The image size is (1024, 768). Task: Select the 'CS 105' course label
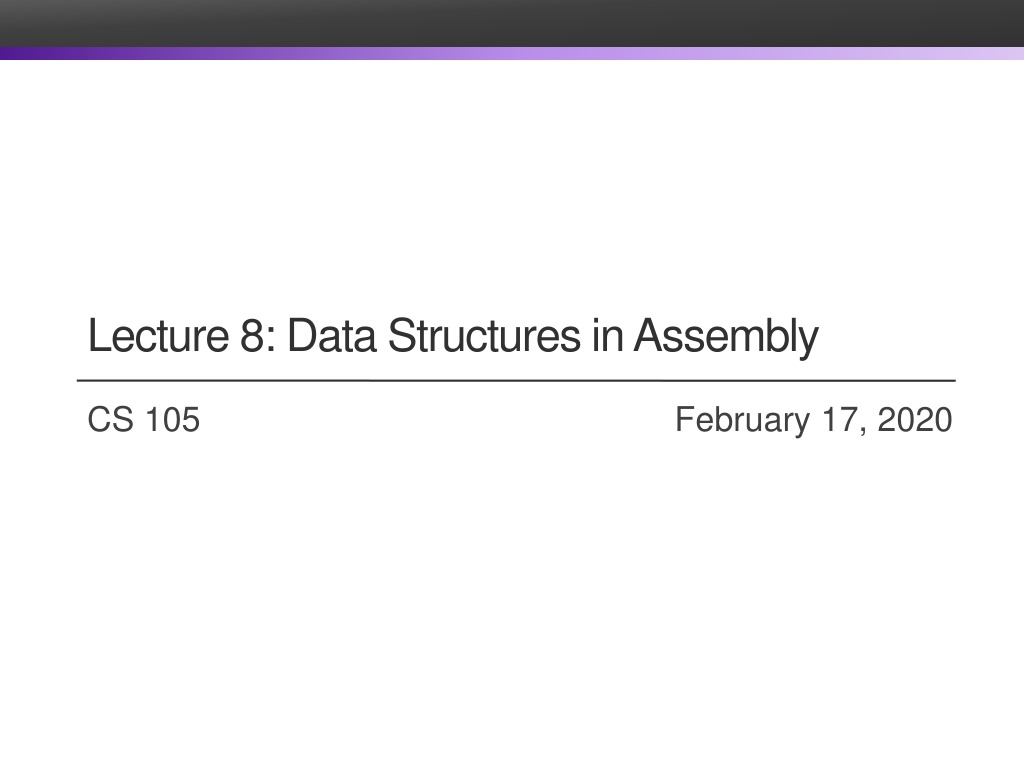[144, 419]
